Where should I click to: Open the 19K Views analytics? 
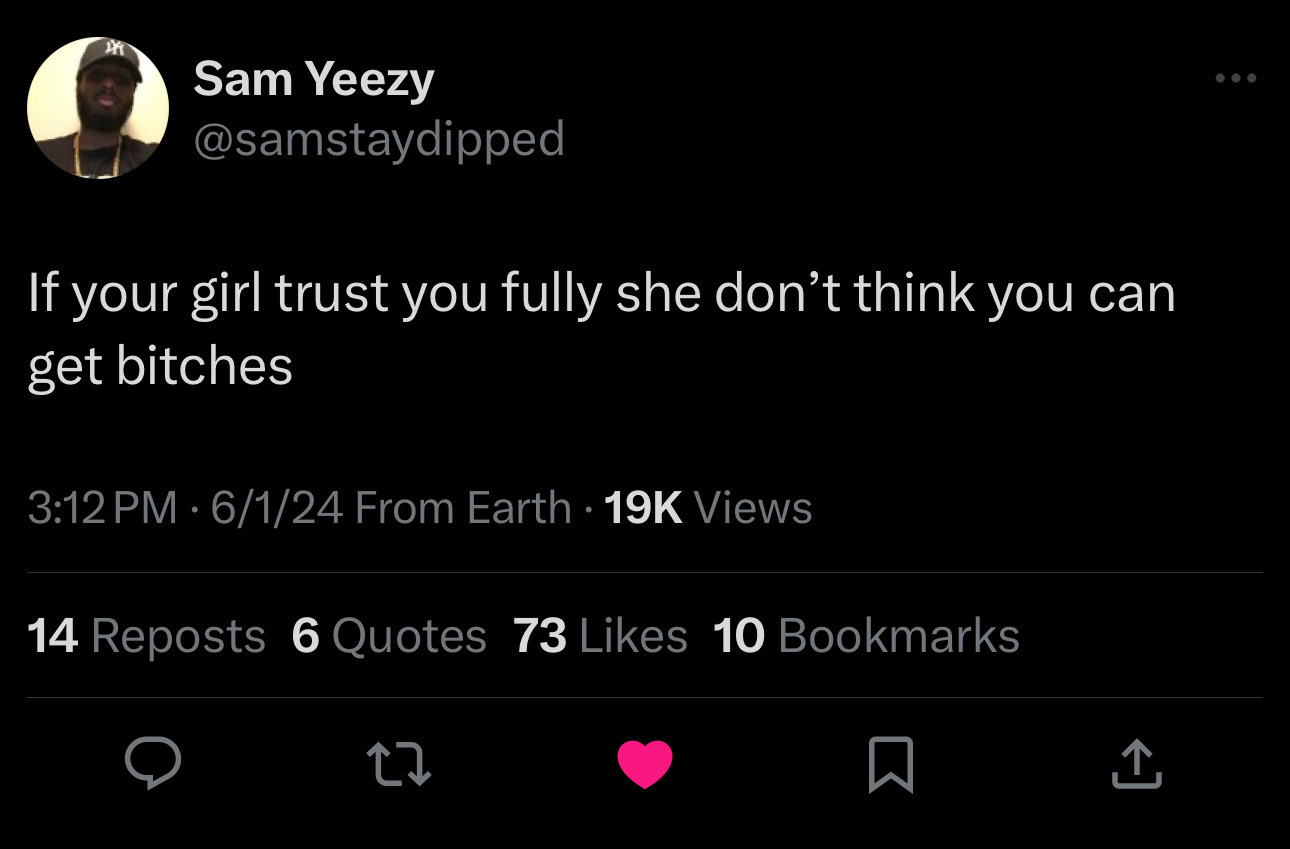tap(708, 508)
